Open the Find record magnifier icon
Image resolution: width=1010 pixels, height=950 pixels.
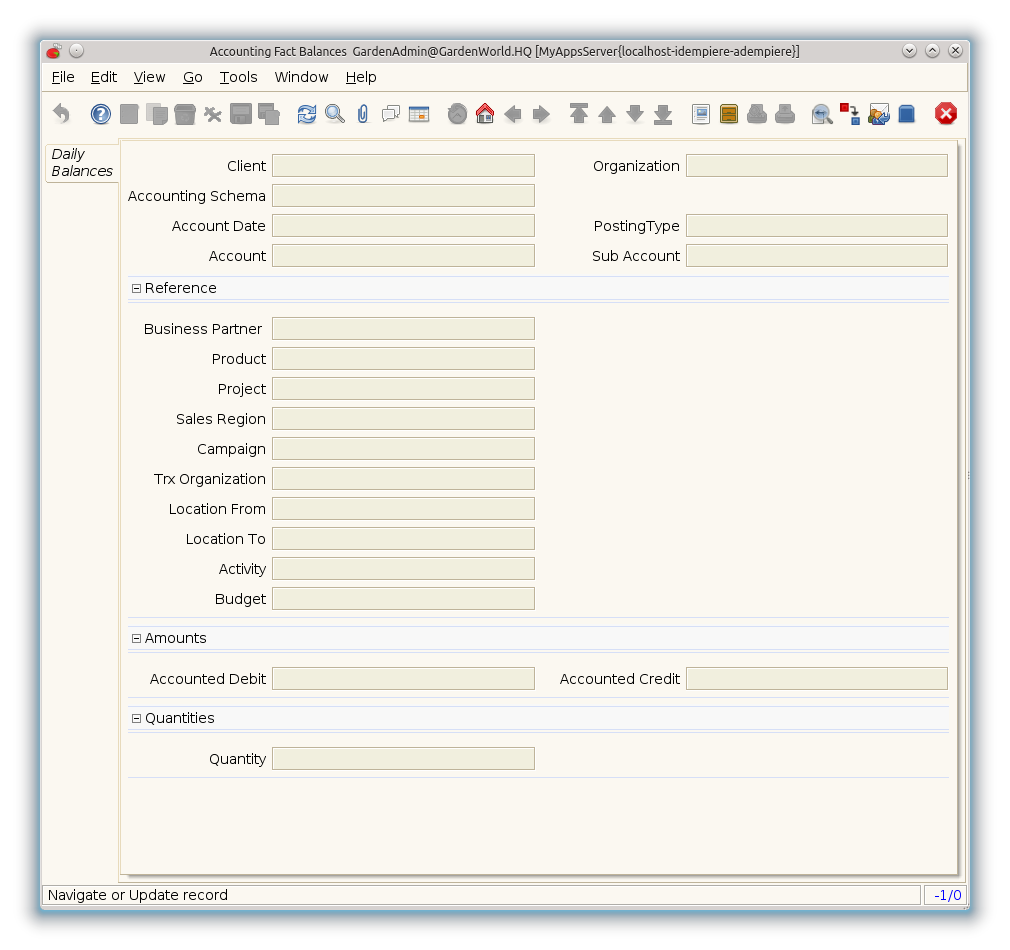(x=335, y=114)
